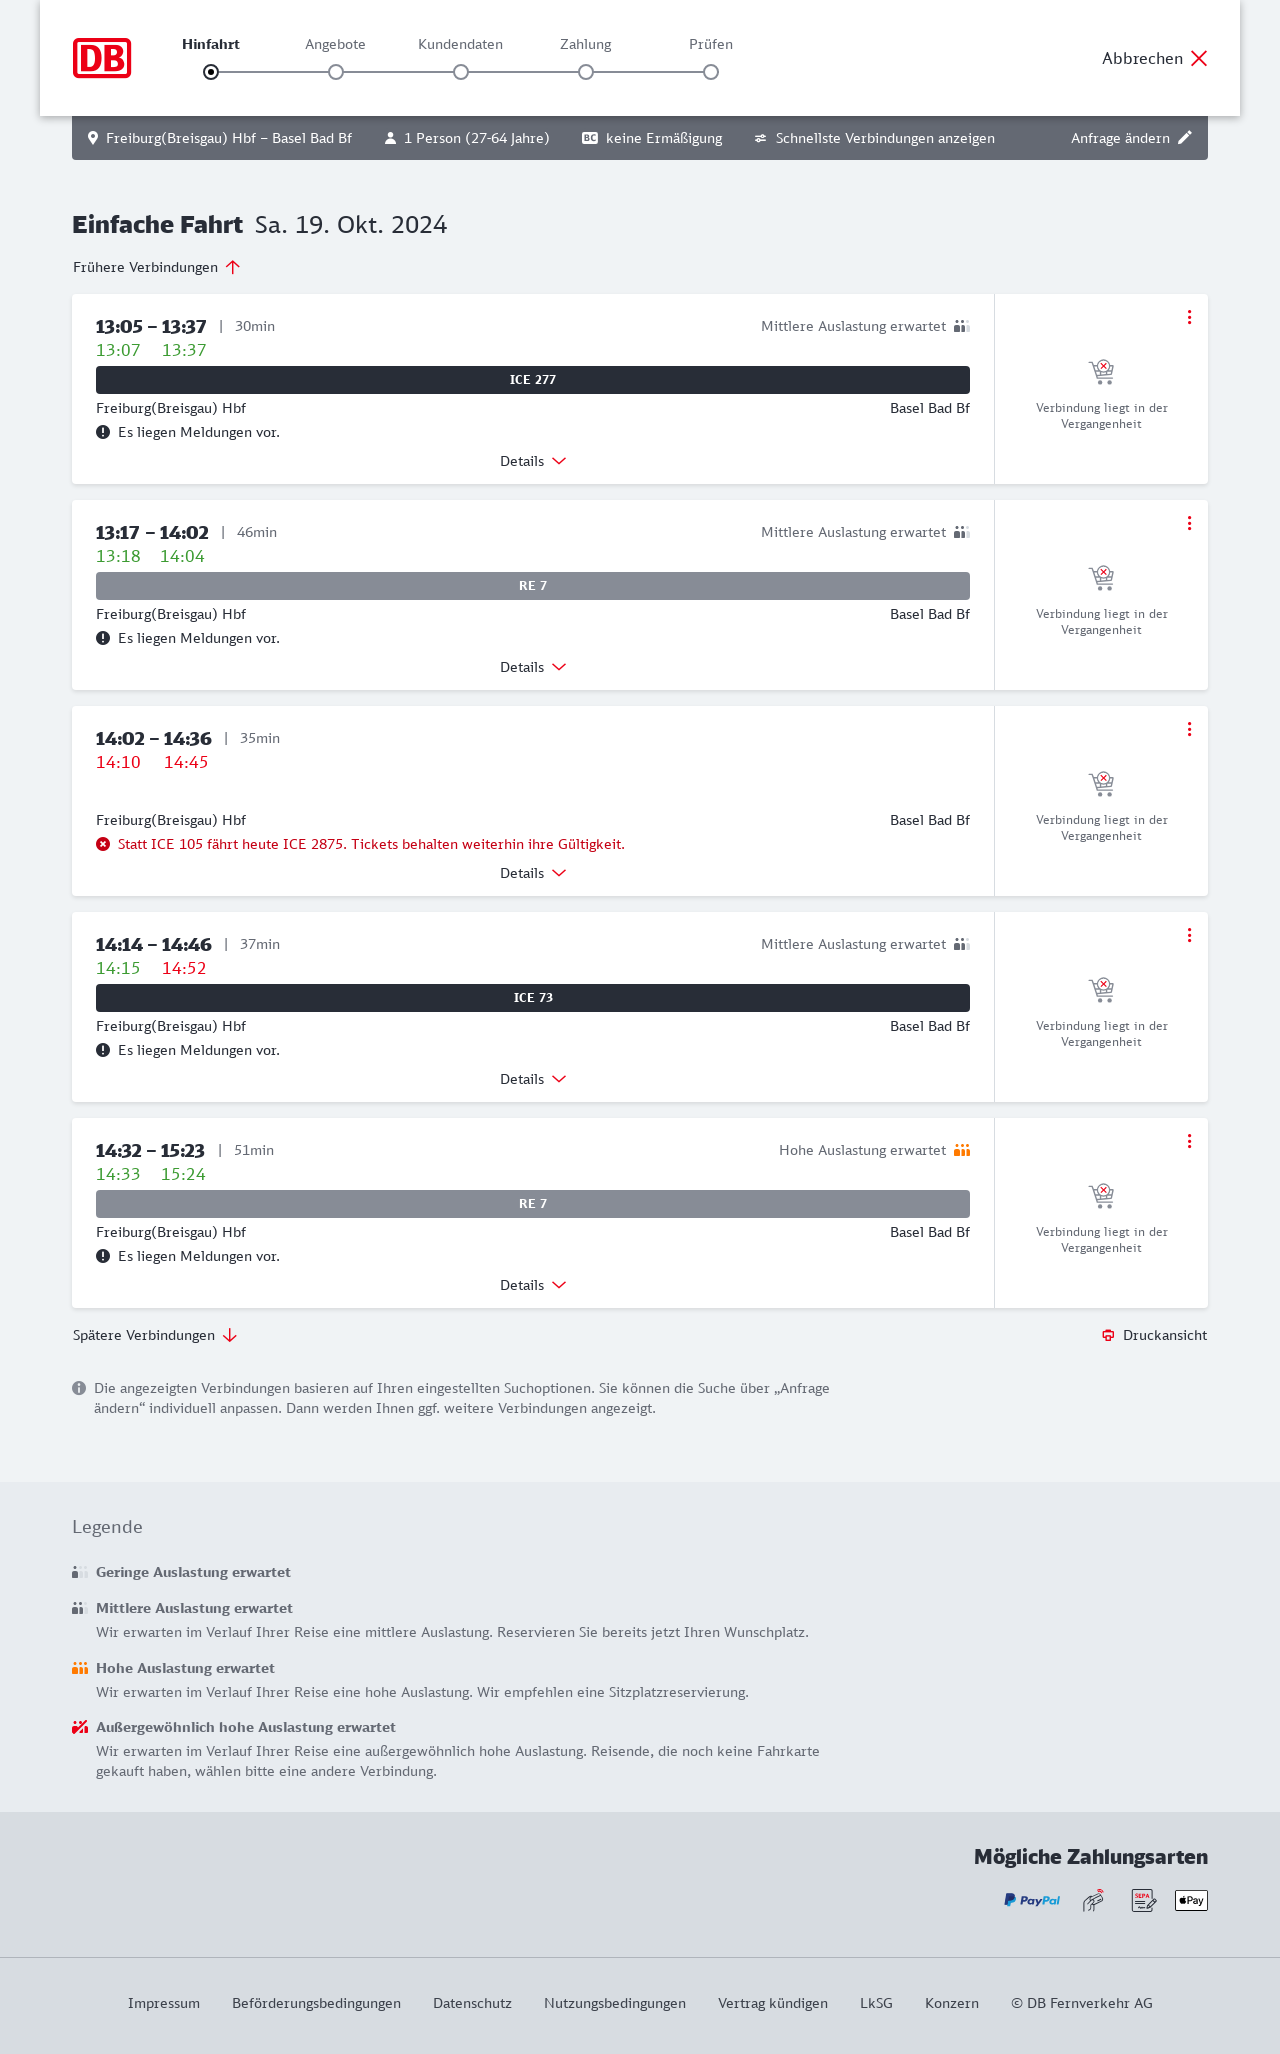
Task: Click the pencil icon next to Anfrage ändern
Action: click(1185, 138)
